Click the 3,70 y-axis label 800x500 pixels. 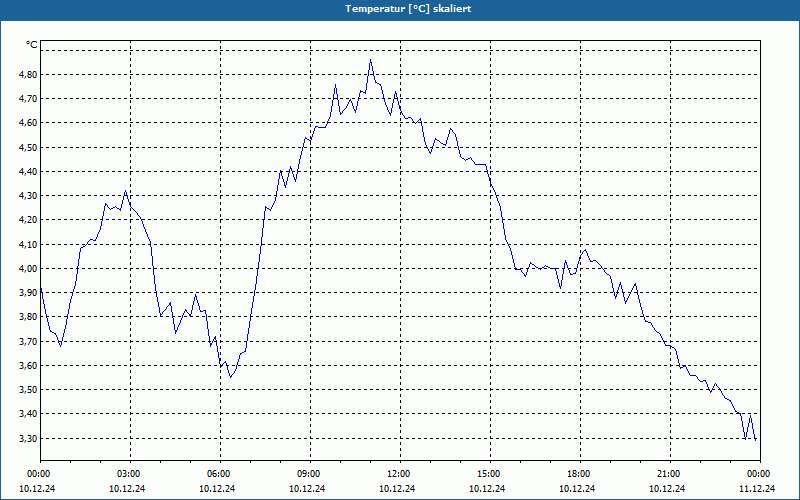(29, 341)
